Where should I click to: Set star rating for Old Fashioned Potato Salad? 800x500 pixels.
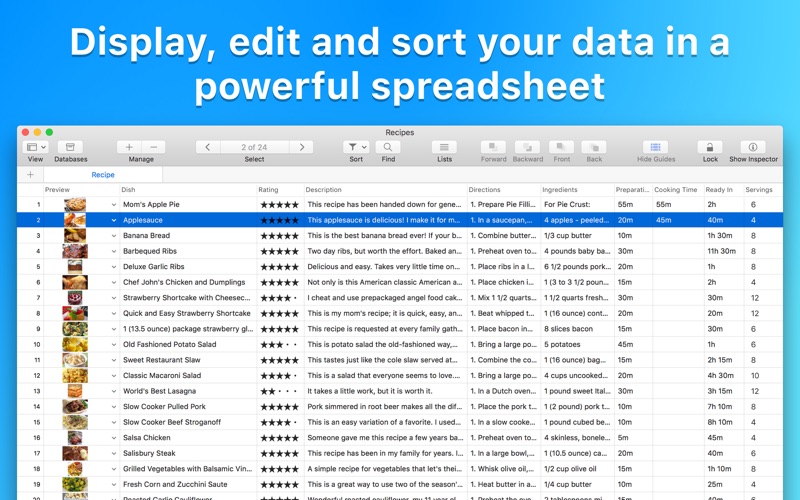point(279,345)
